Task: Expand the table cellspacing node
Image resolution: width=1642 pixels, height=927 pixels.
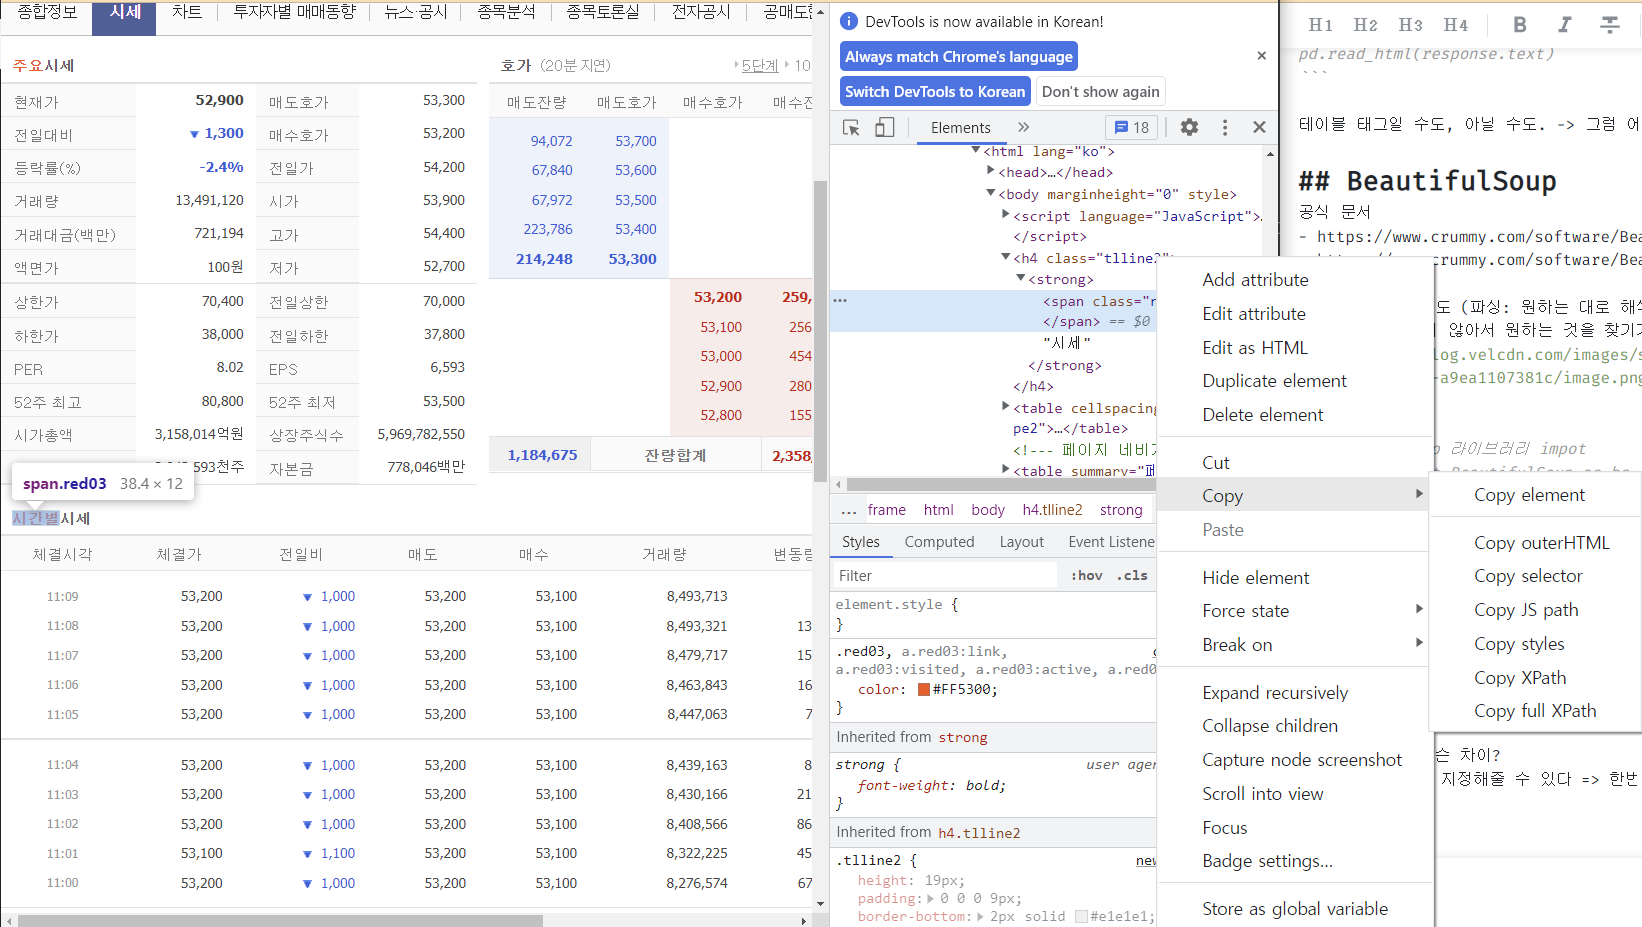Action: [x=1006, y=407]
